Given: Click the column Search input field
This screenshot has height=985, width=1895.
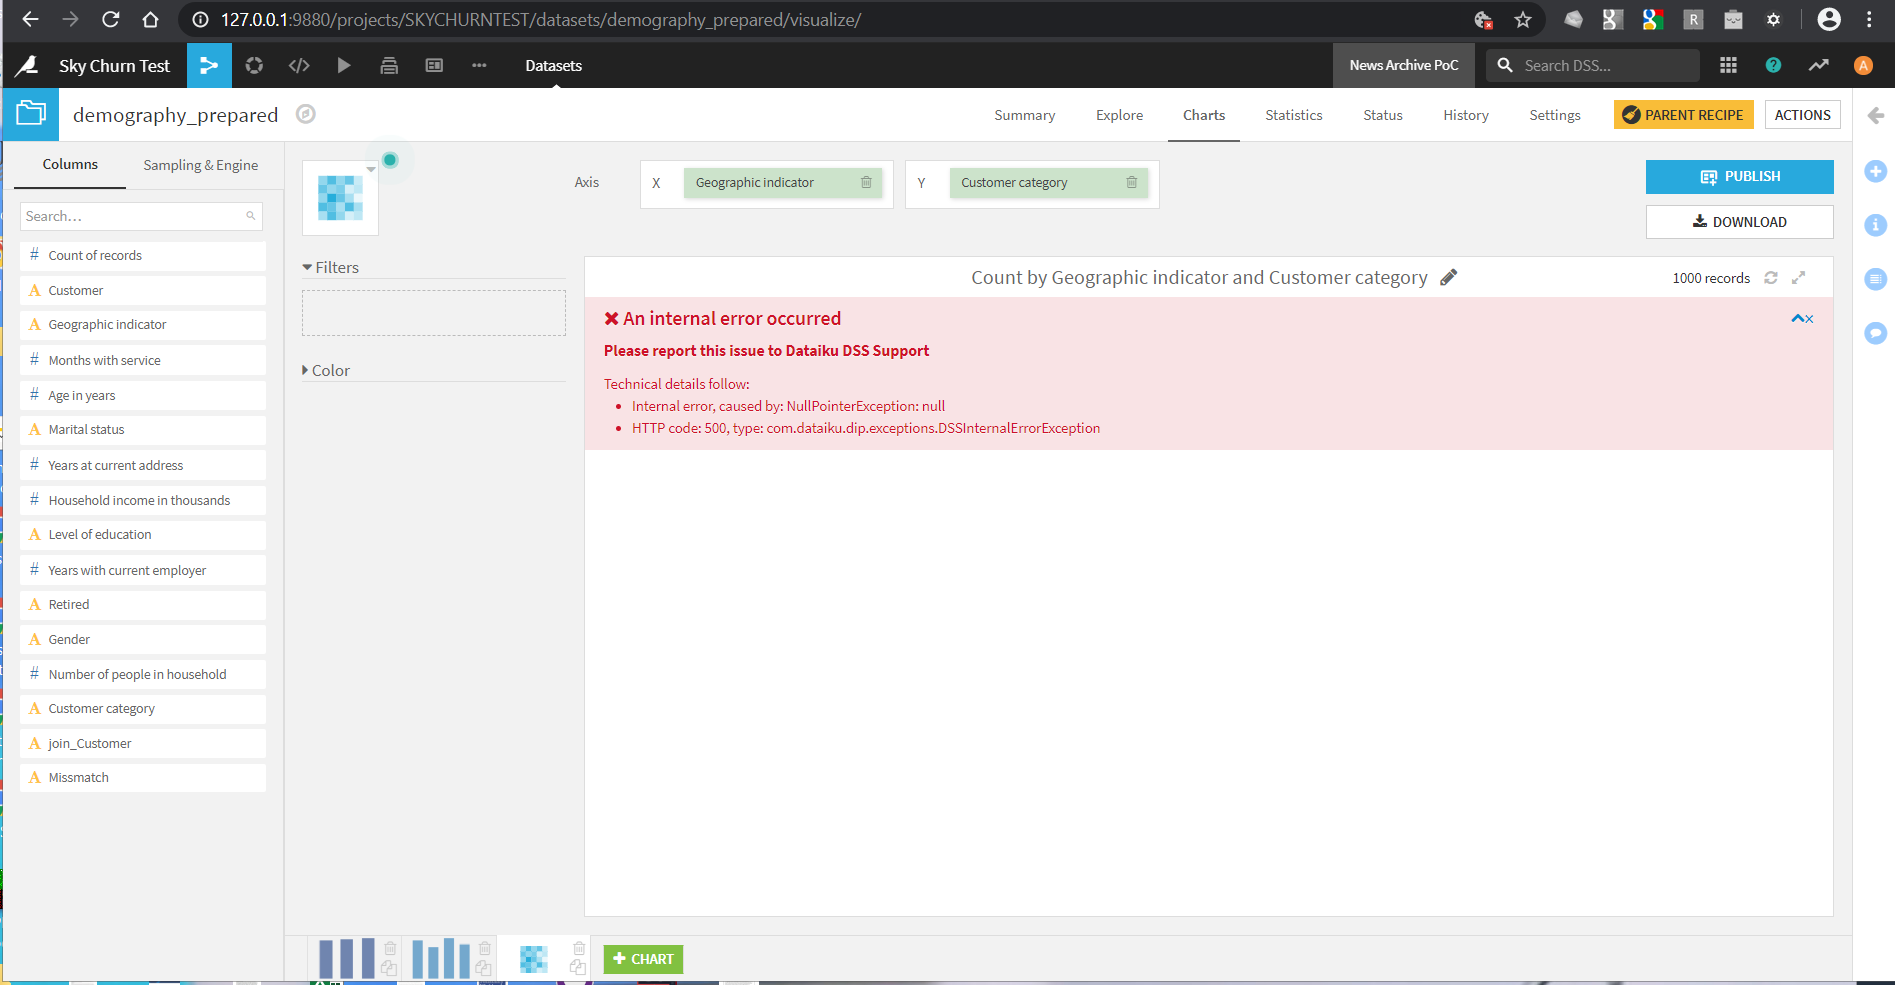Looking at the screenshot, I should [141, 216].
